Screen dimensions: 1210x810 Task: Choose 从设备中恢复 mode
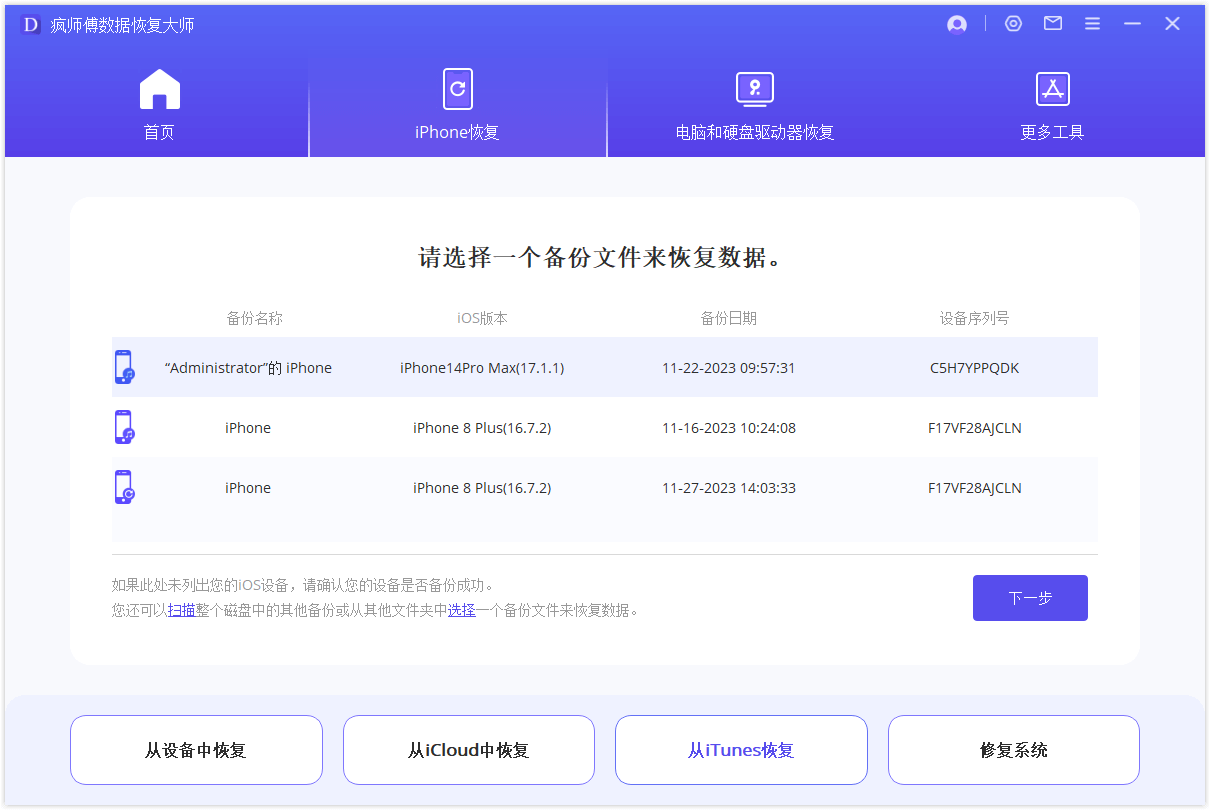(196, 750)
